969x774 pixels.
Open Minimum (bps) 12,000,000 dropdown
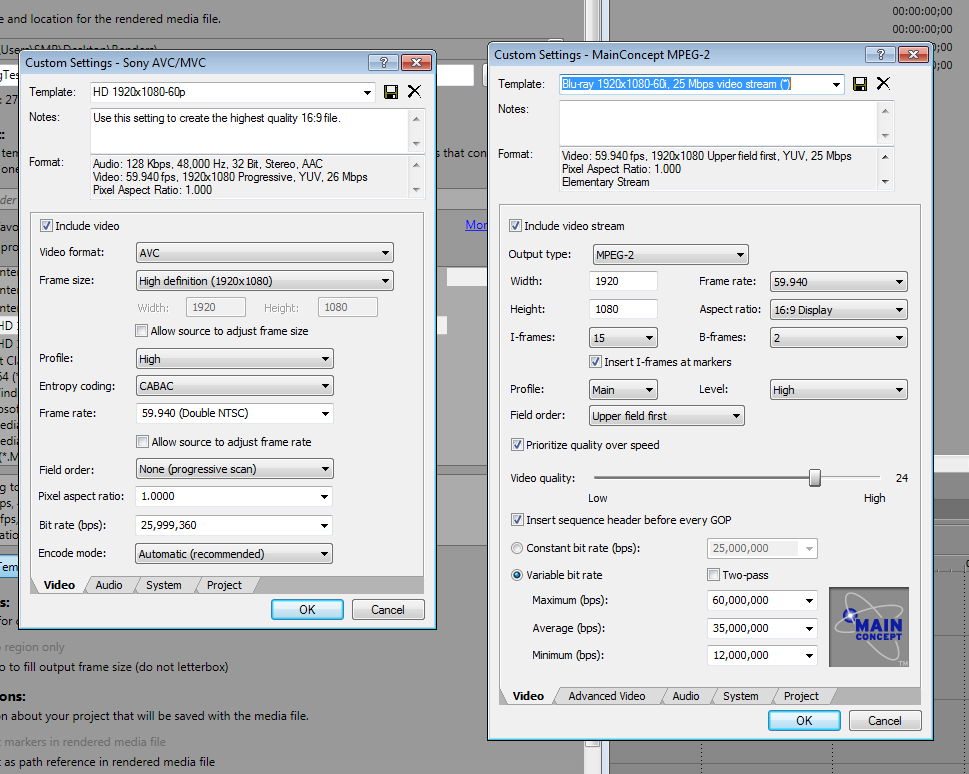point(762,655)
